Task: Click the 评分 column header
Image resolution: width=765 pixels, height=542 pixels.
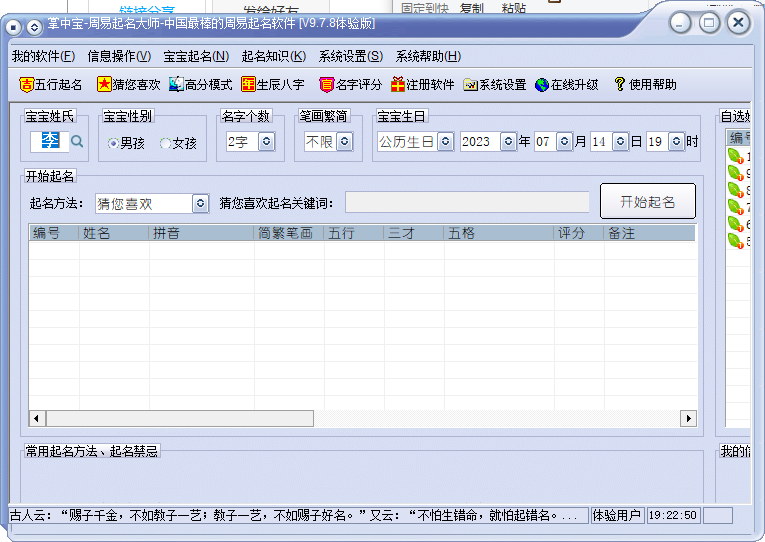Action: [x=579, y=233]
